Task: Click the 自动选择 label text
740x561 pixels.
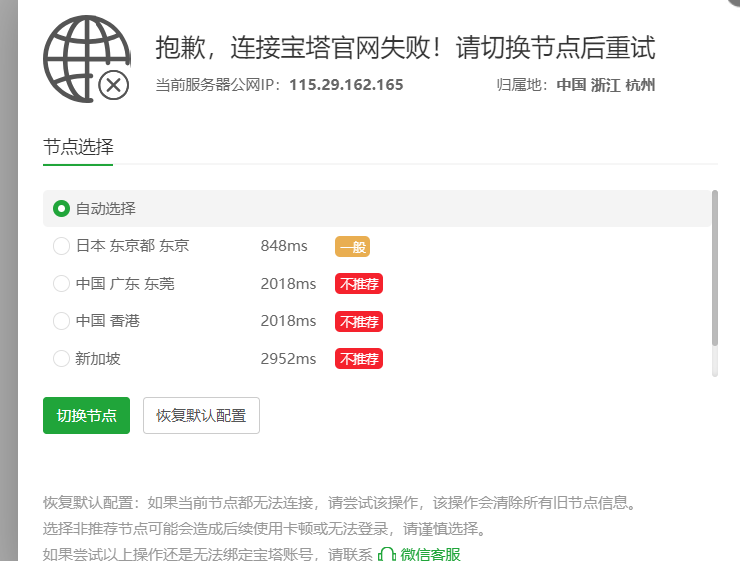Action: point(106,209)
